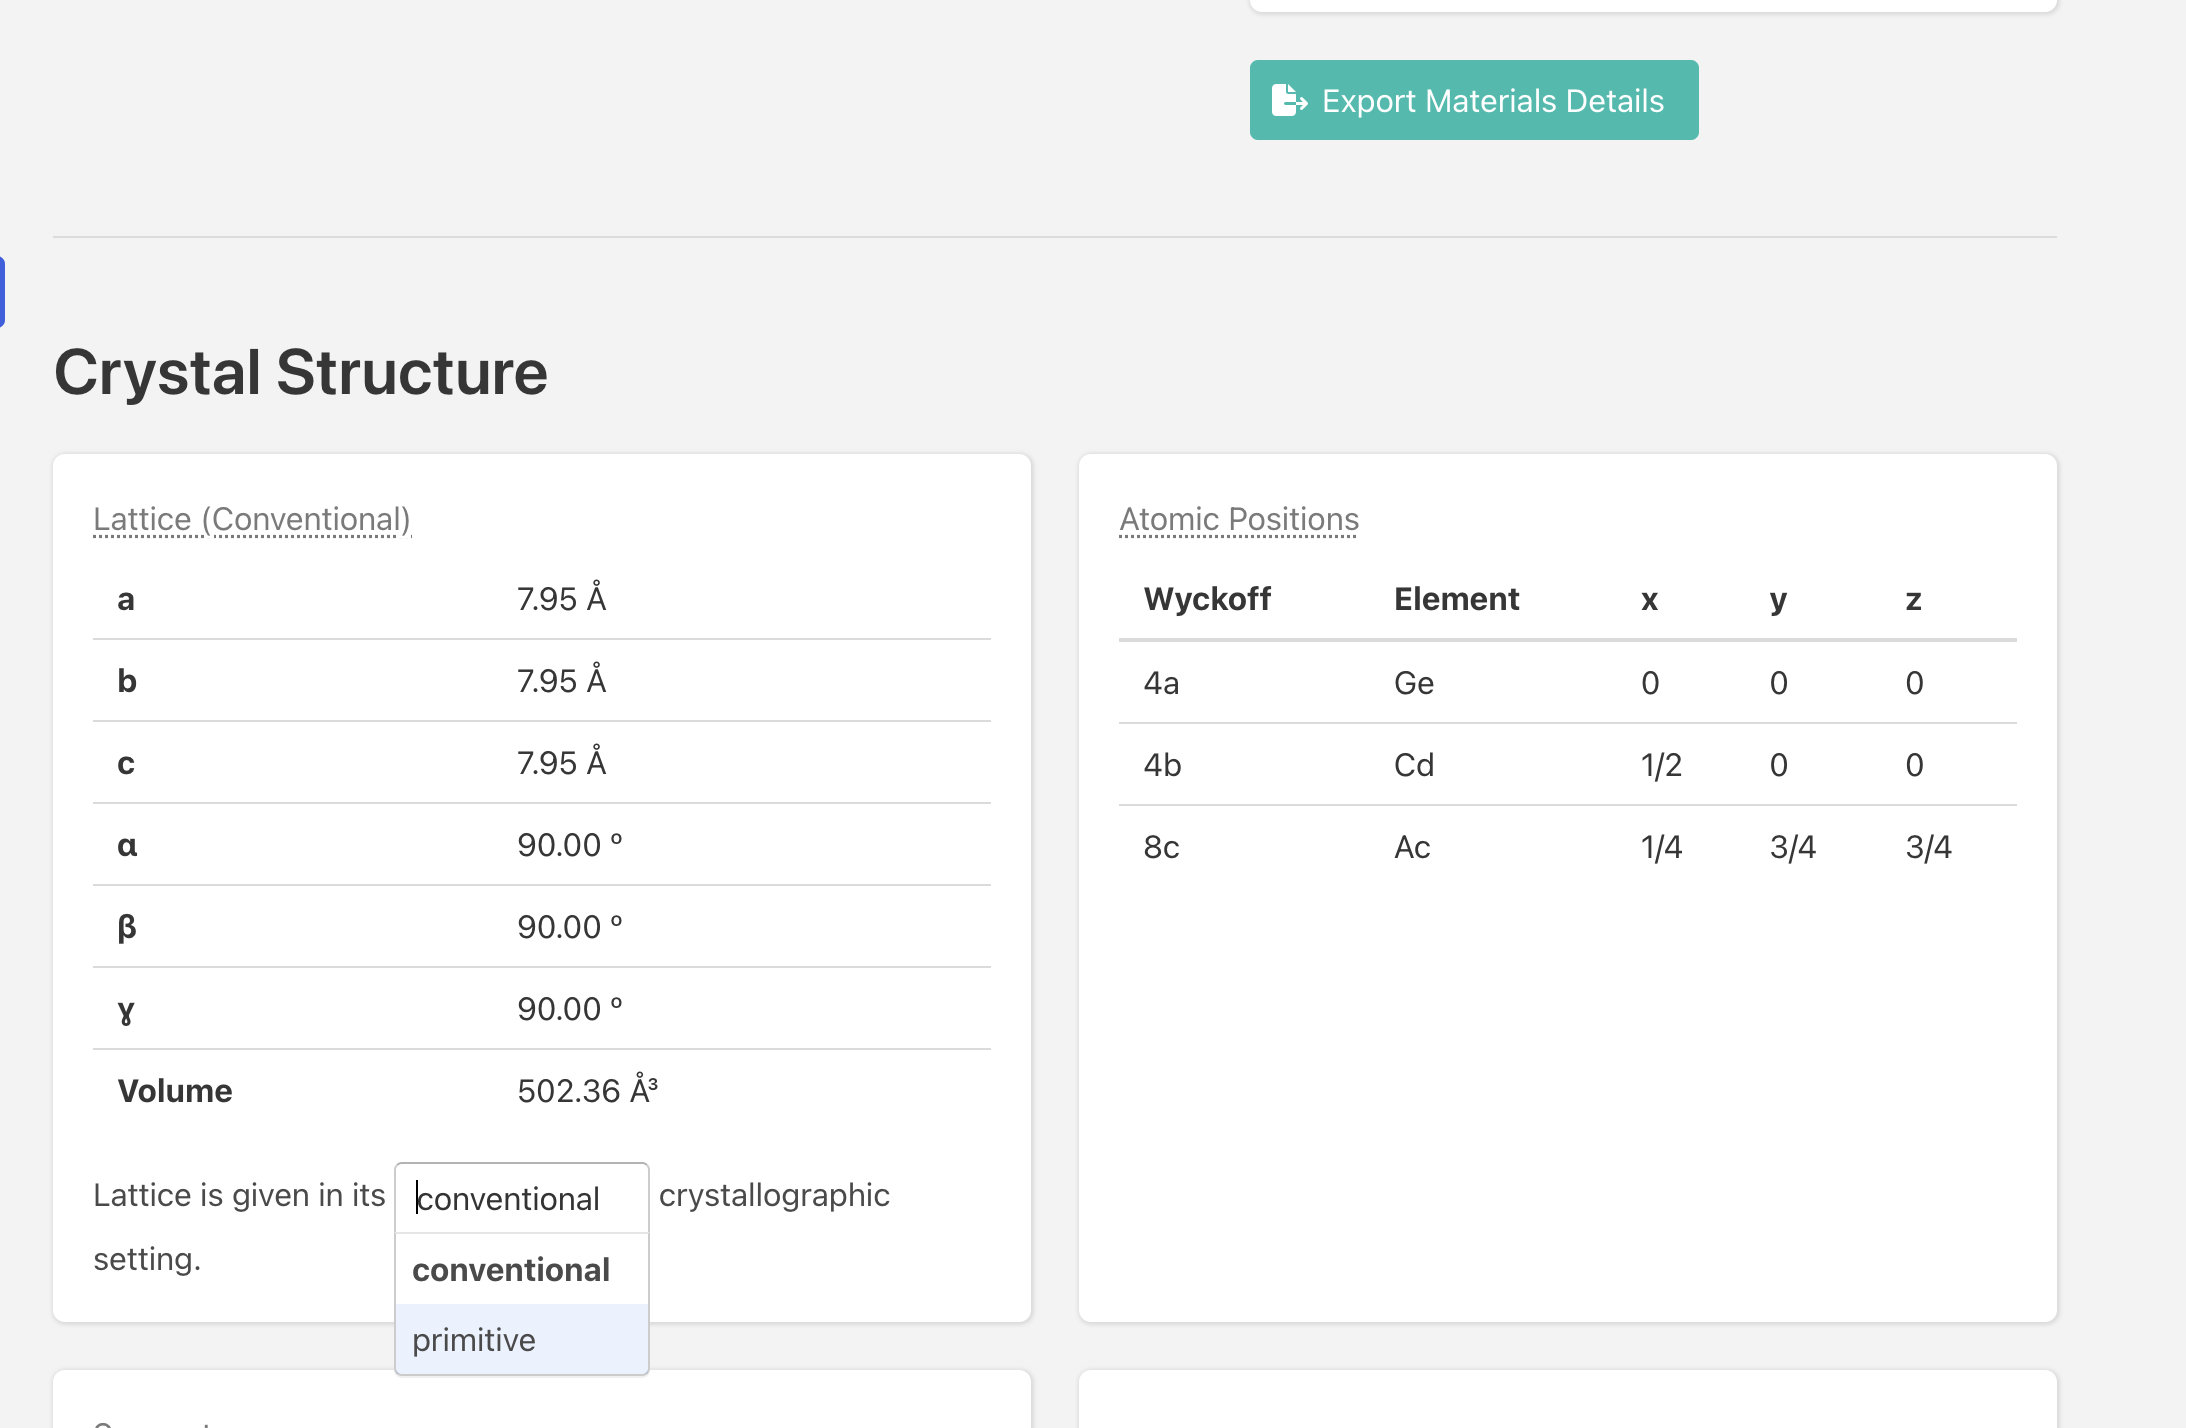Click the Volume row label
The height and width of the screenshot is (1428, 2186).
coord(175,1091)
